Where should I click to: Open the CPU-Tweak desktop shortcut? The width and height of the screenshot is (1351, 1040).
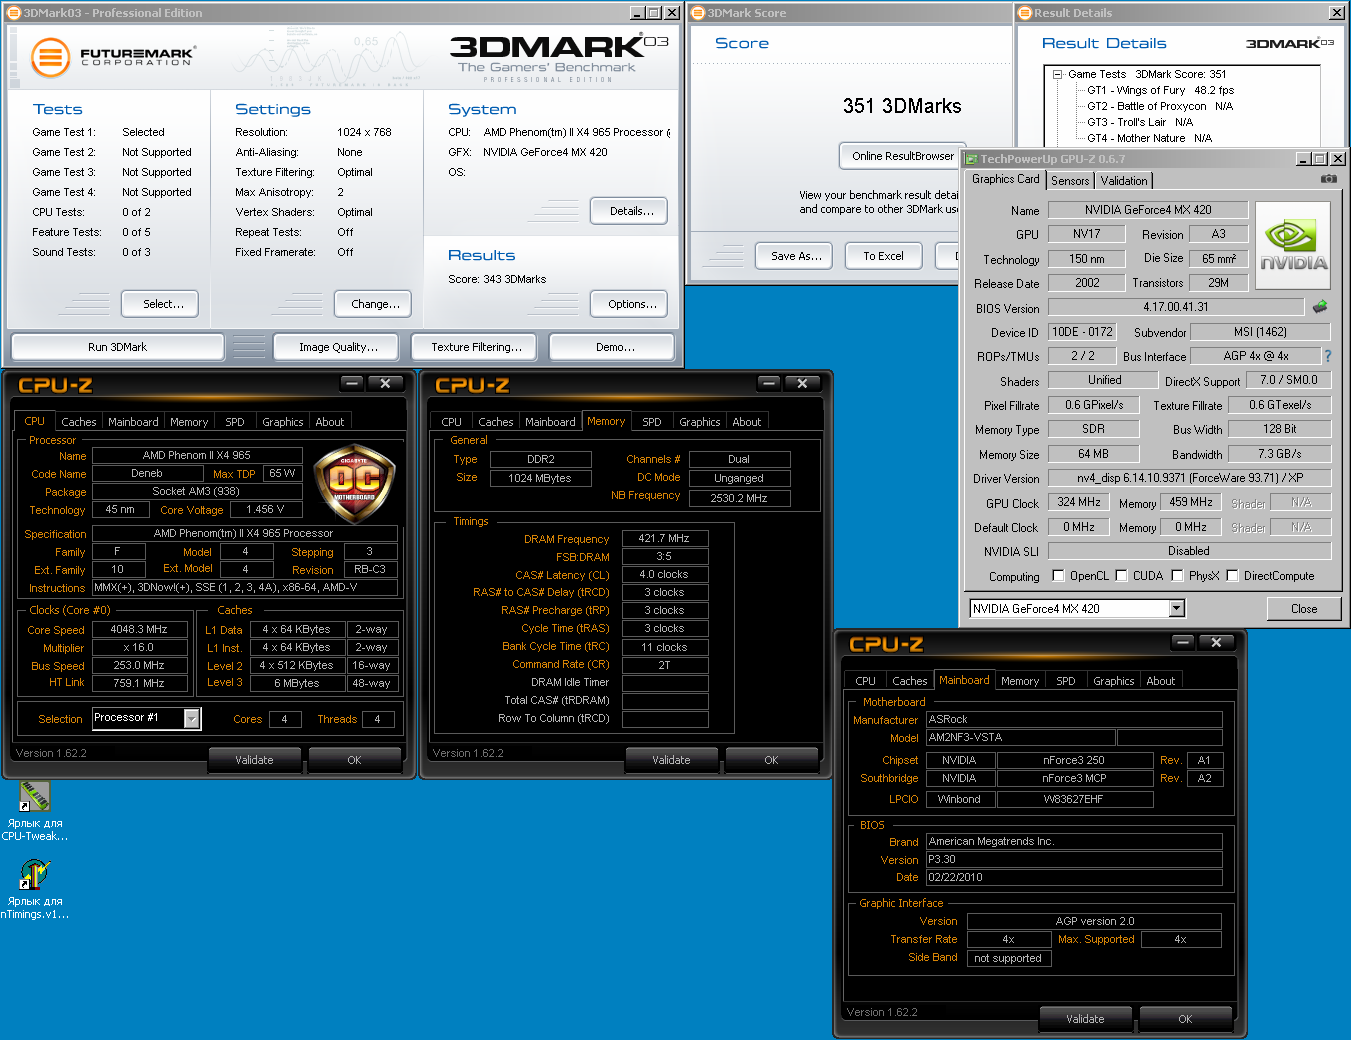coord(35,797)
